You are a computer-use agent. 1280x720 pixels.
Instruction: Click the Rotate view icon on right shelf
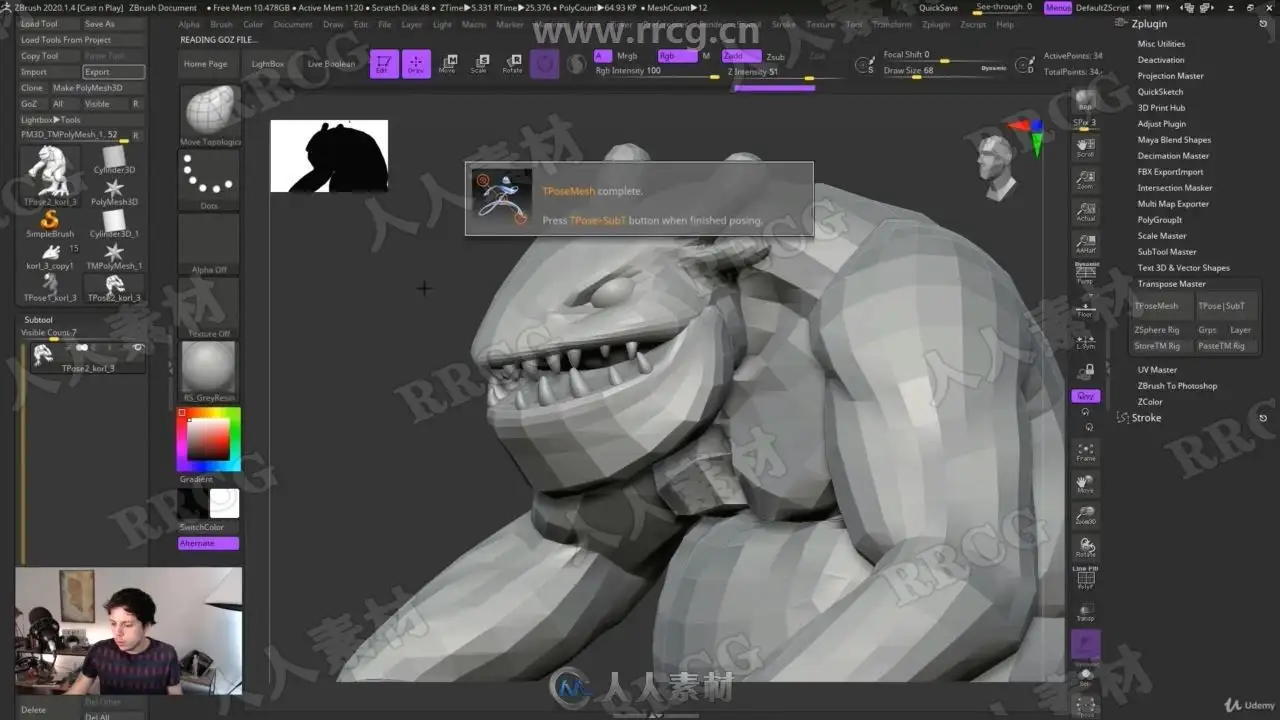coord(1085,548)
